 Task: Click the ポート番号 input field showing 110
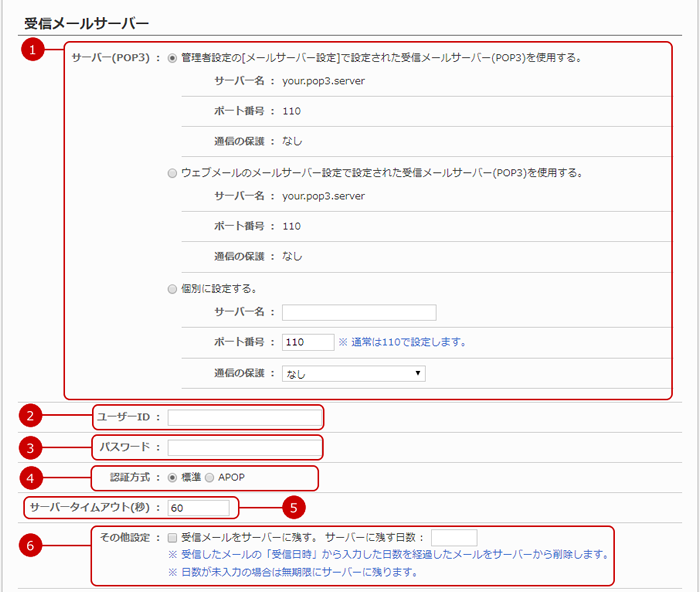[x=307, y=342]
